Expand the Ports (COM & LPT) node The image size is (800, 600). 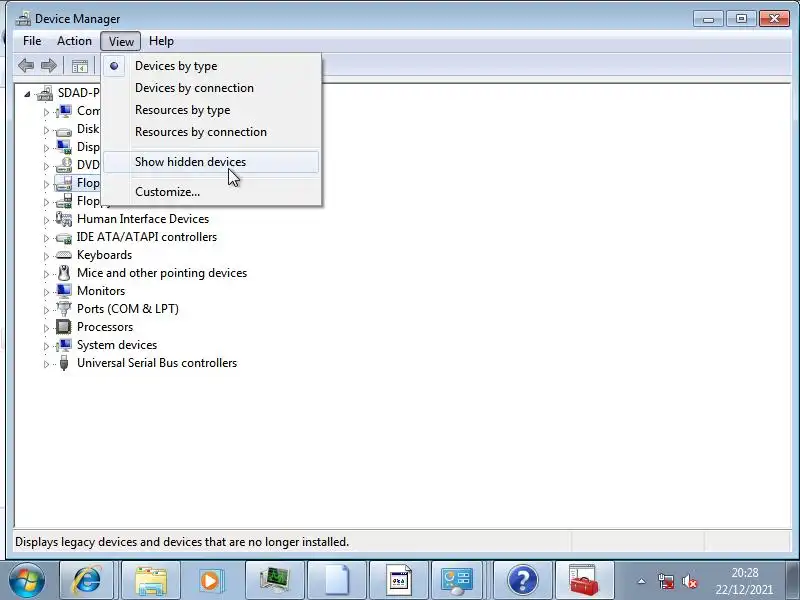point(46,310)
